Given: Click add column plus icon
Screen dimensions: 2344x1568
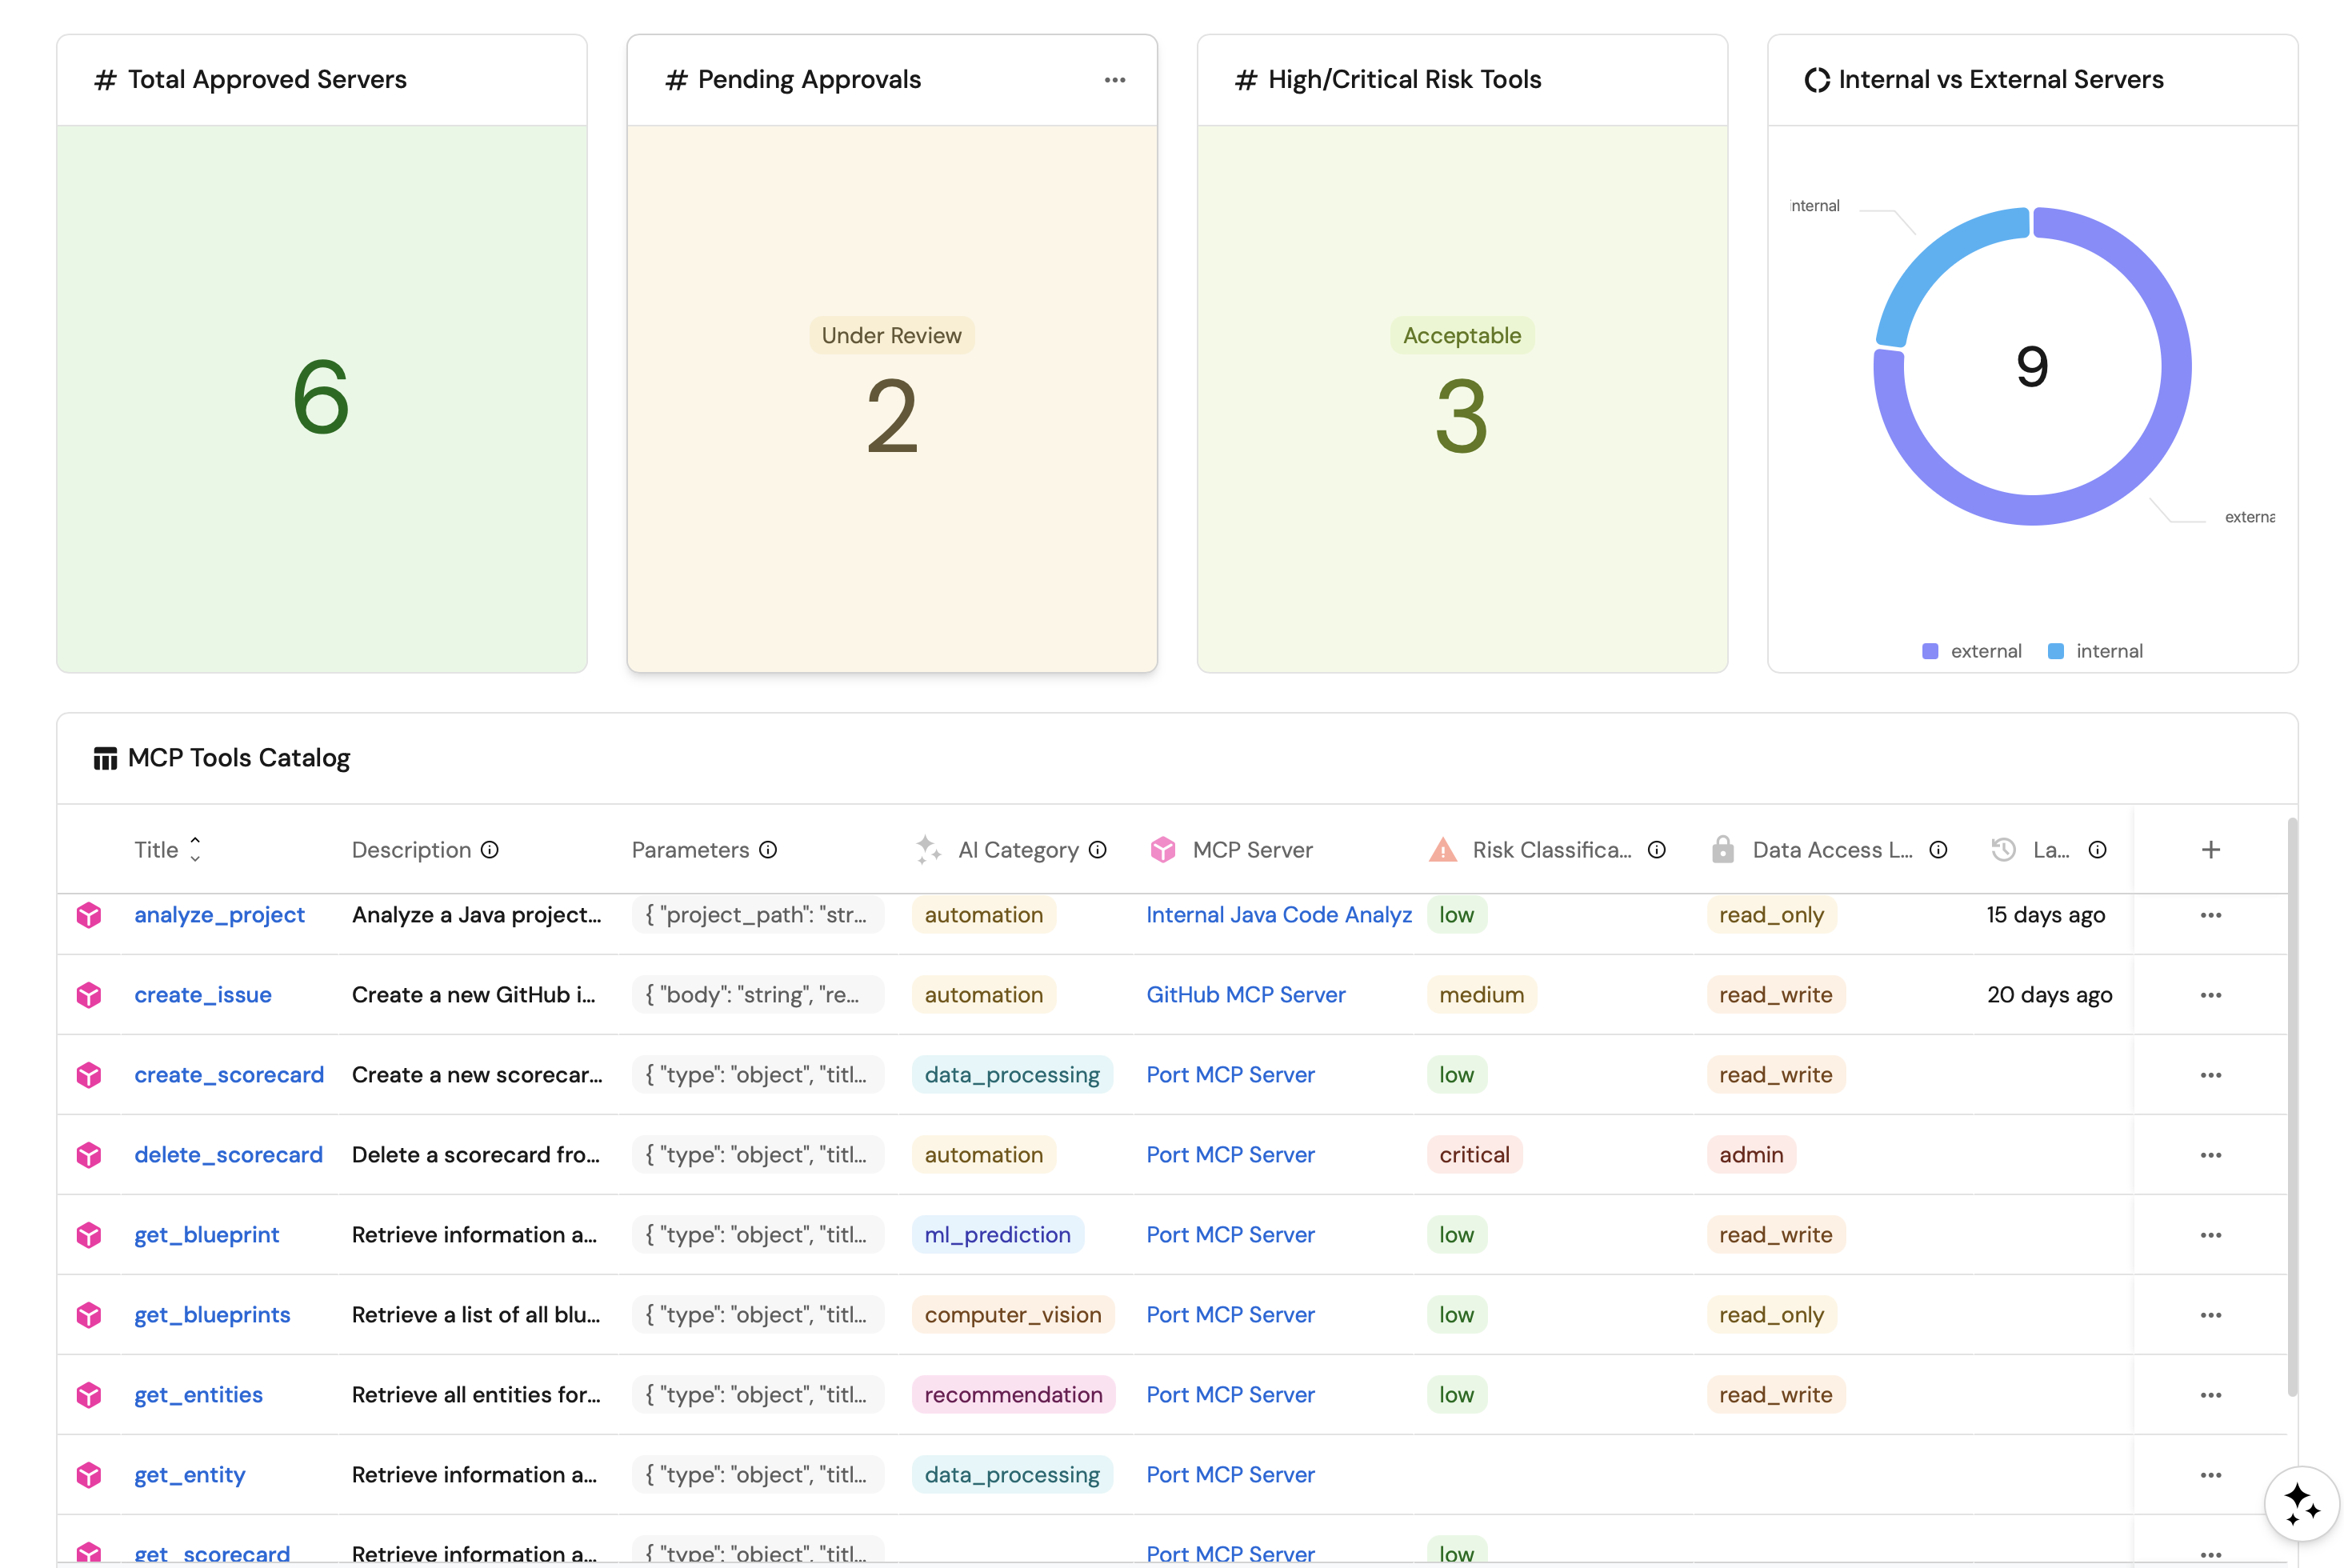Looking at the screenshot, I should pos(2210,849).
